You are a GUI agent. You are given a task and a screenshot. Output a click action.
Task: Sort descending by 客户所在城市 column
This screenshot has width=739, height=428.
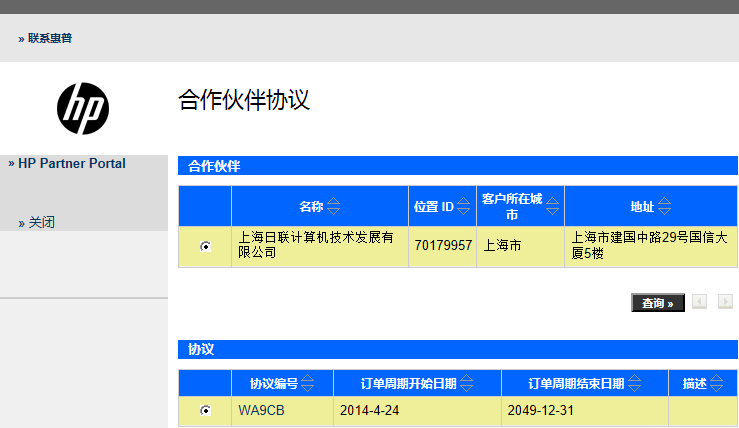(x=552, y=211)
